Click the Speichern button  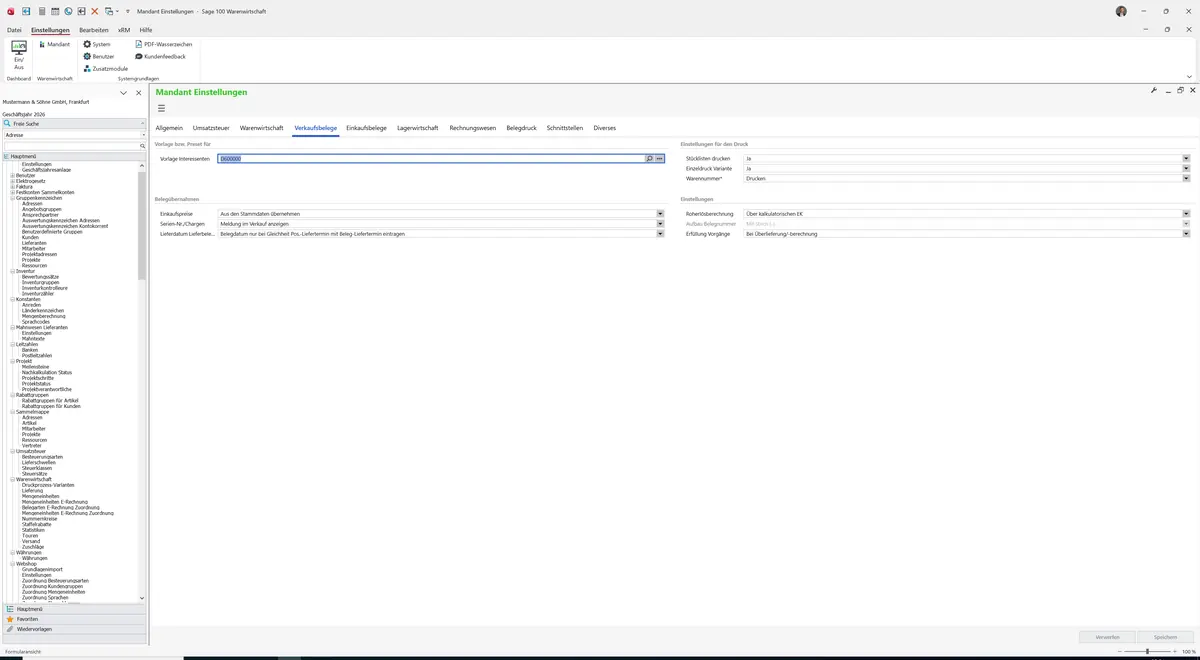(1165, 636)
